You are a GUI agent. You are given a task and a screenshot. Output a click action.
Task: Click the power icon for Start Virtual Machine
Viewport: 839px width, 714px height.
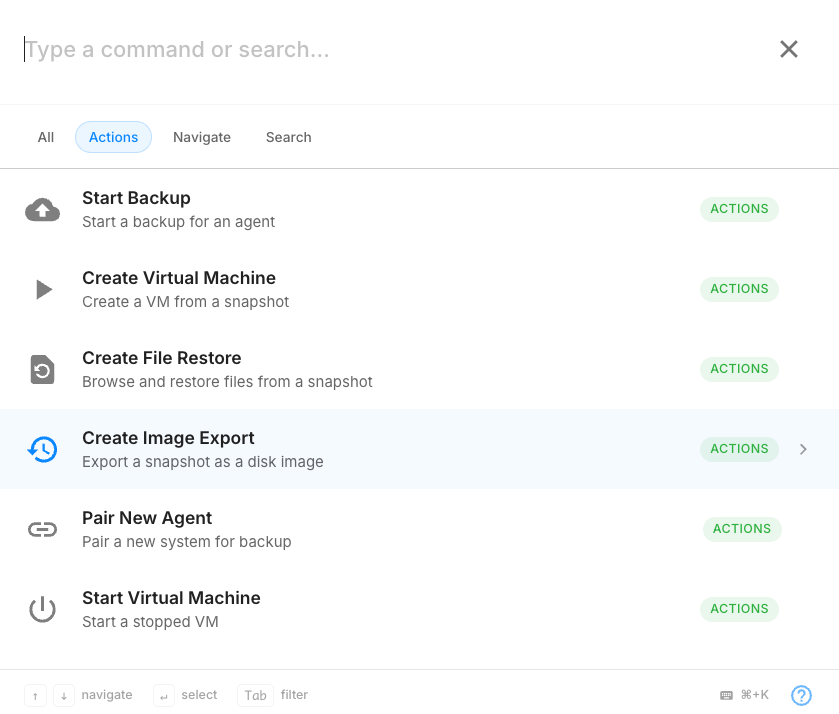(x=42, y=609)
